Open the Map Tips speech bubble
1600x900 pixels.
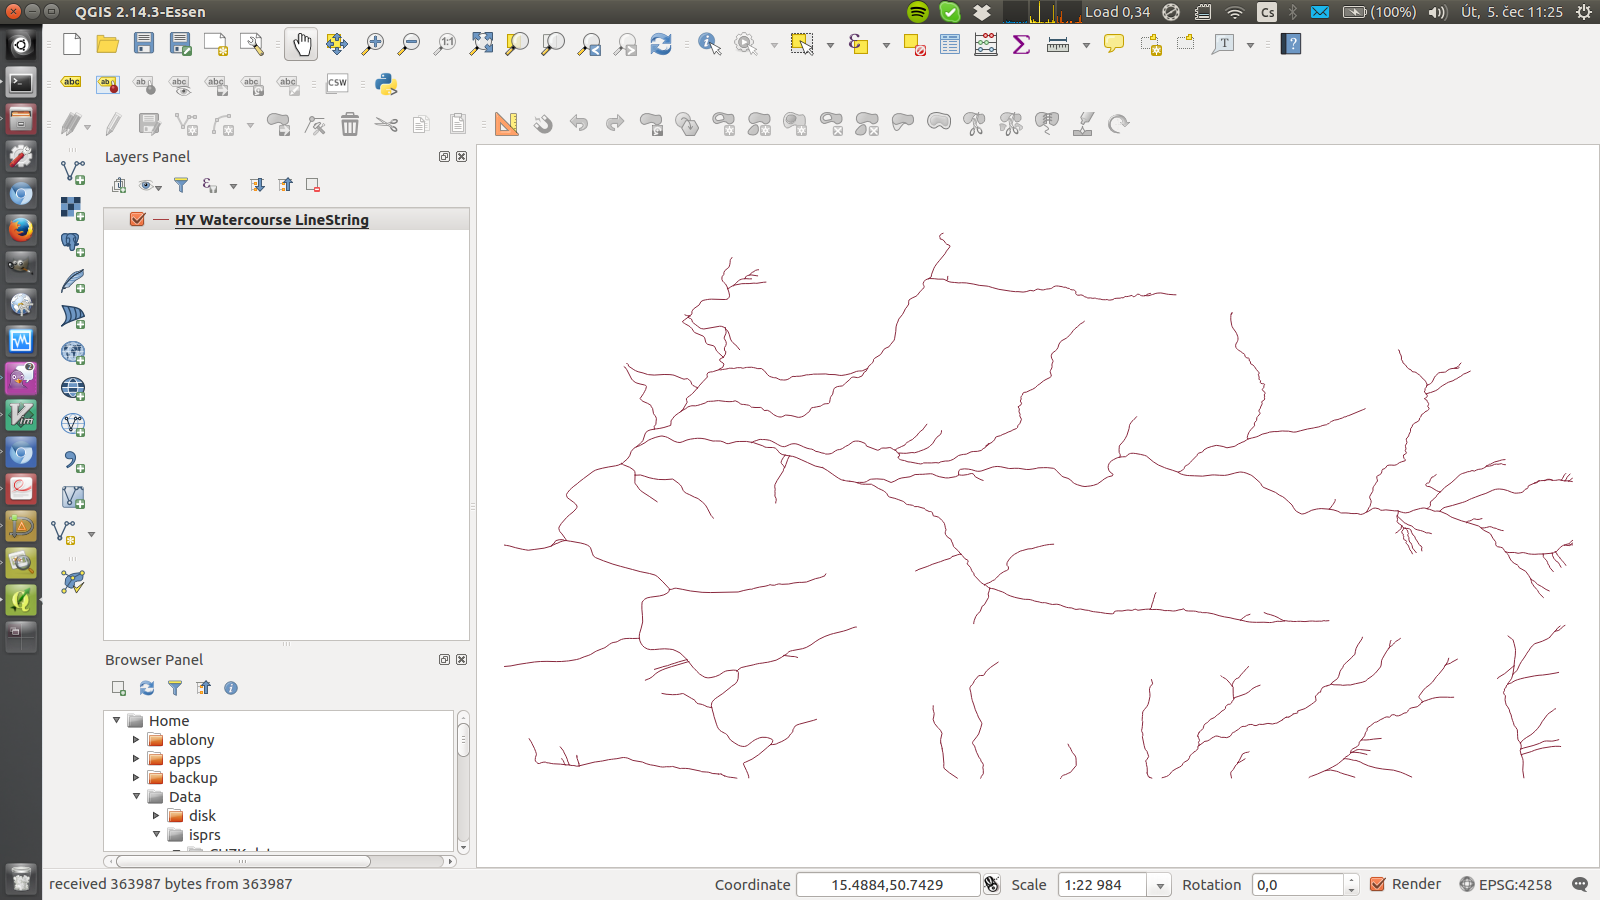1114,44
